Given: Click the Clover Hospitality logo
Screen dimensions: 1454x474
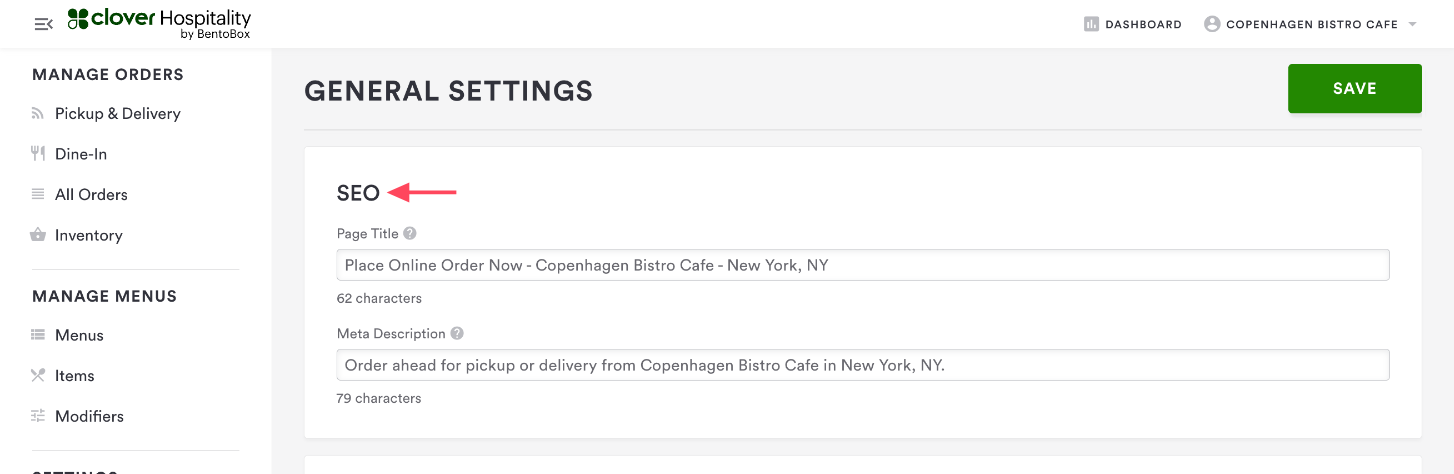Looking at the screenshot, I should tap(160, 24).
